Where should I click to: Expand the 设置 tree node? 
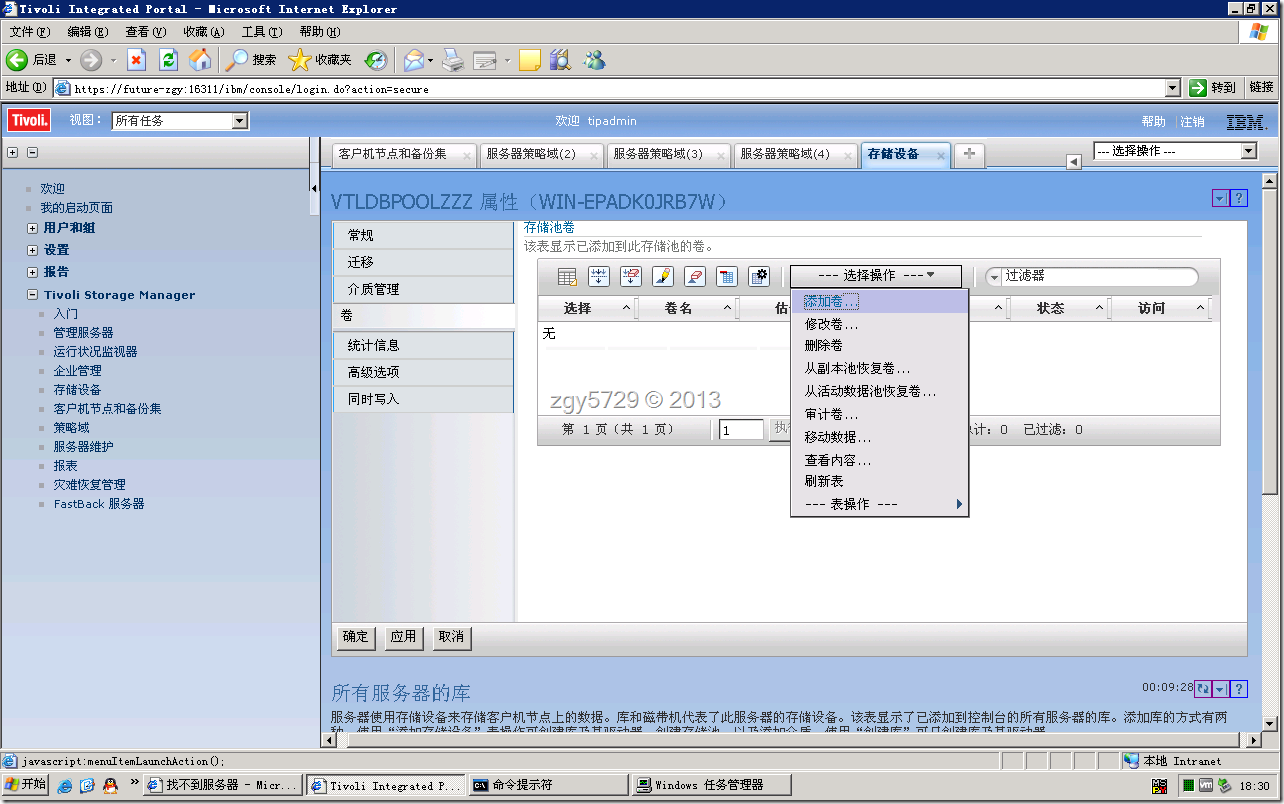tap(33, 250)
